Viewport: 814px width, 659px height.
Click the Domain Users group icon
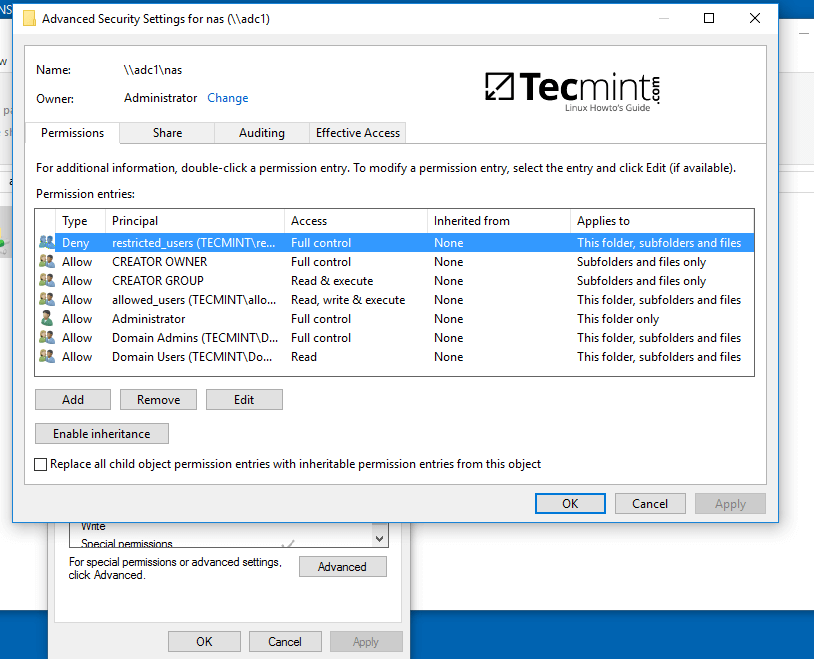pos(47,356)
